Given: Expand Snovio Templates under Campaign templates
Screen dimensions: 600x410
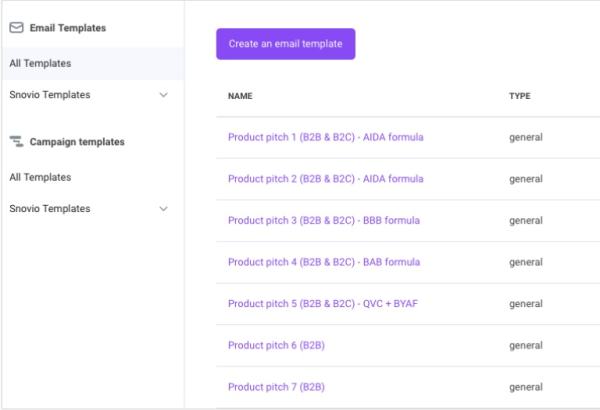Looking at the screenshot, I should 164,209.
